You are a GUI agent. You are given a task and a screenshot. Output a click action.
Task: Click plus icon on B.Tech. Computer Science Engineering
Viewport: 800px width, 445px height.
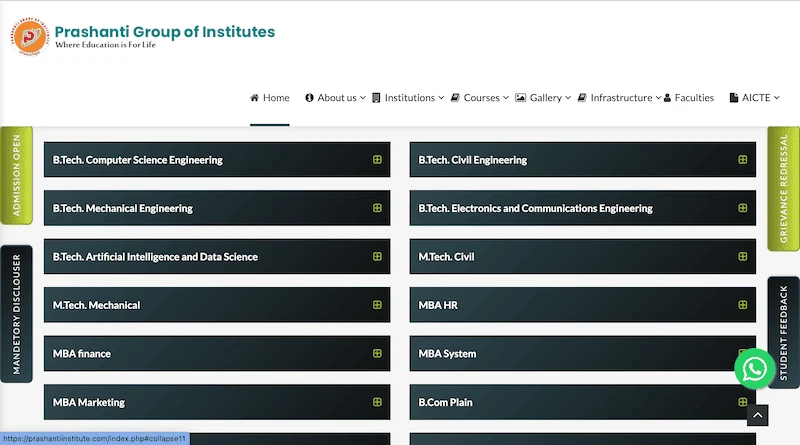tap(377, 160)
